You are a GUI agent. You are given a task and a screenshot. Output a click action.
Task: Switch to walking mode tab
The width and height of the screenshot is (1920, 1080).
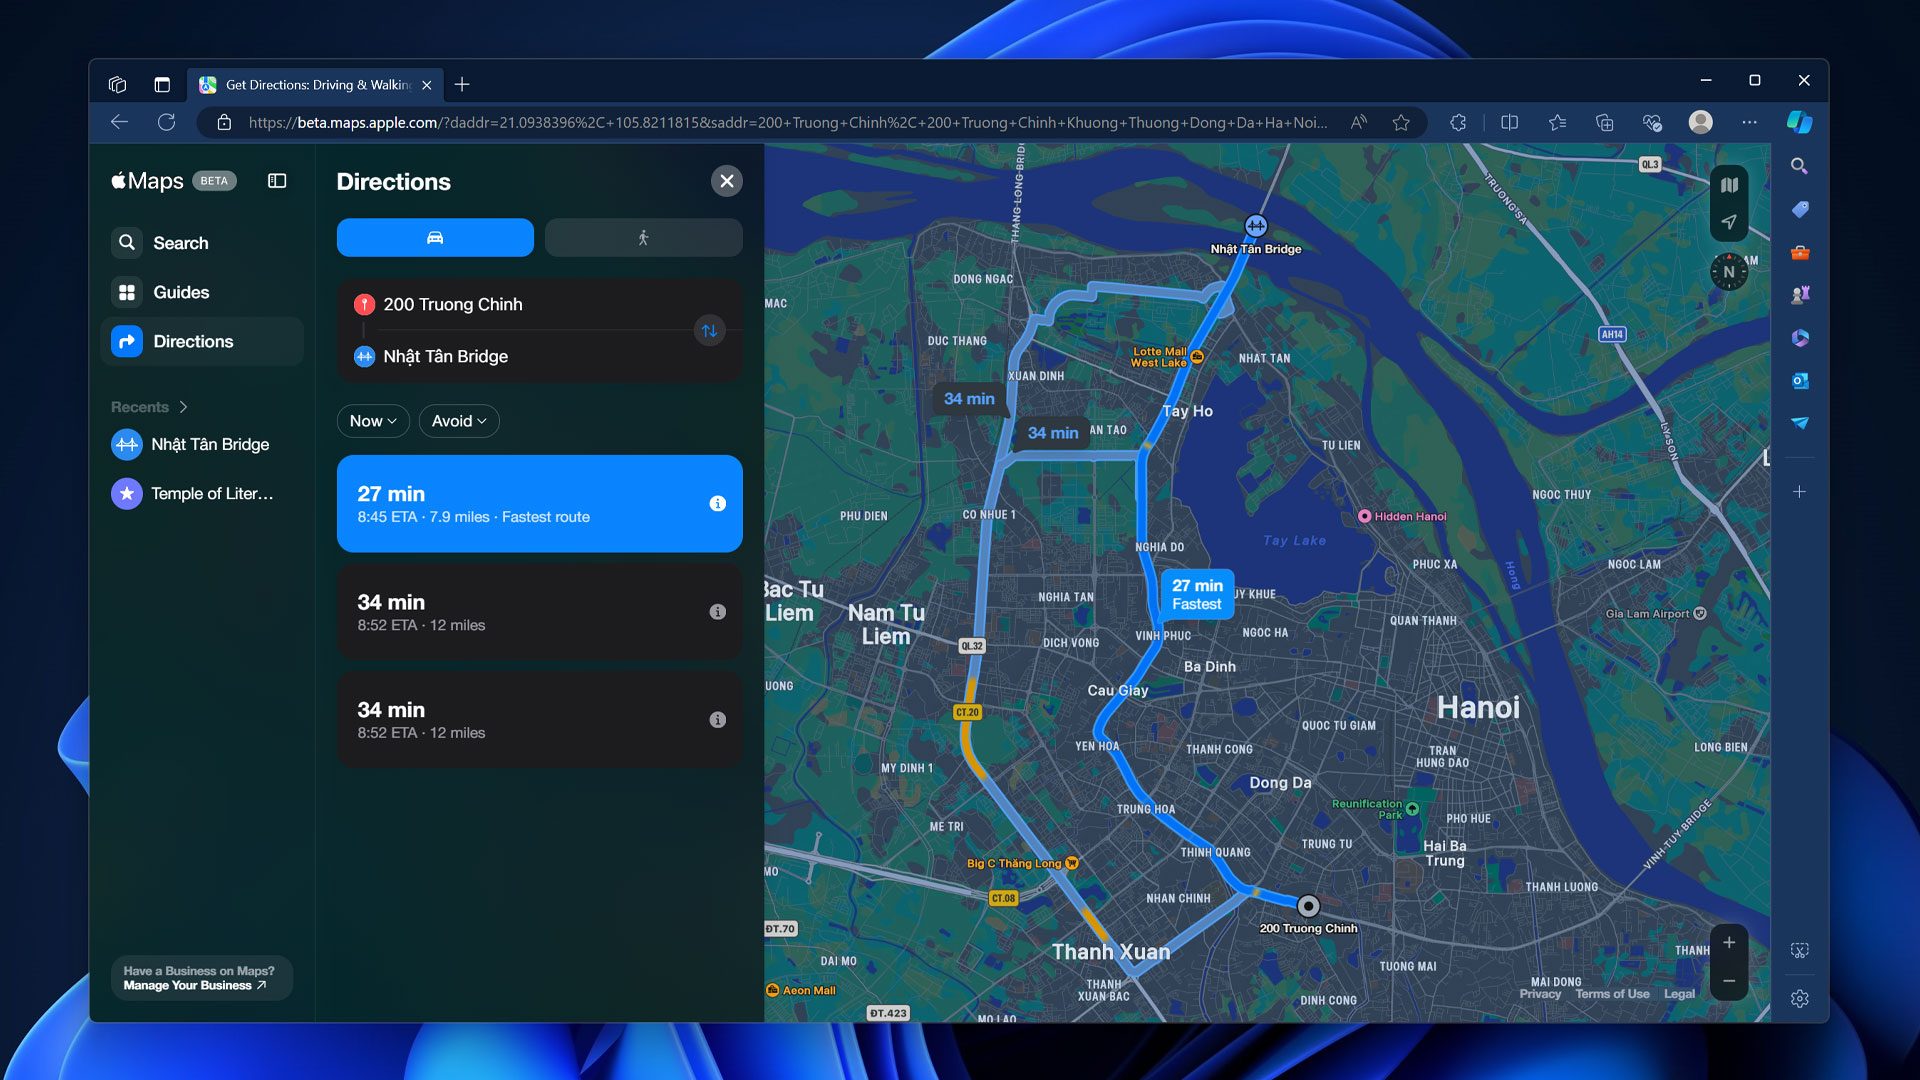[x=643, y=238]
